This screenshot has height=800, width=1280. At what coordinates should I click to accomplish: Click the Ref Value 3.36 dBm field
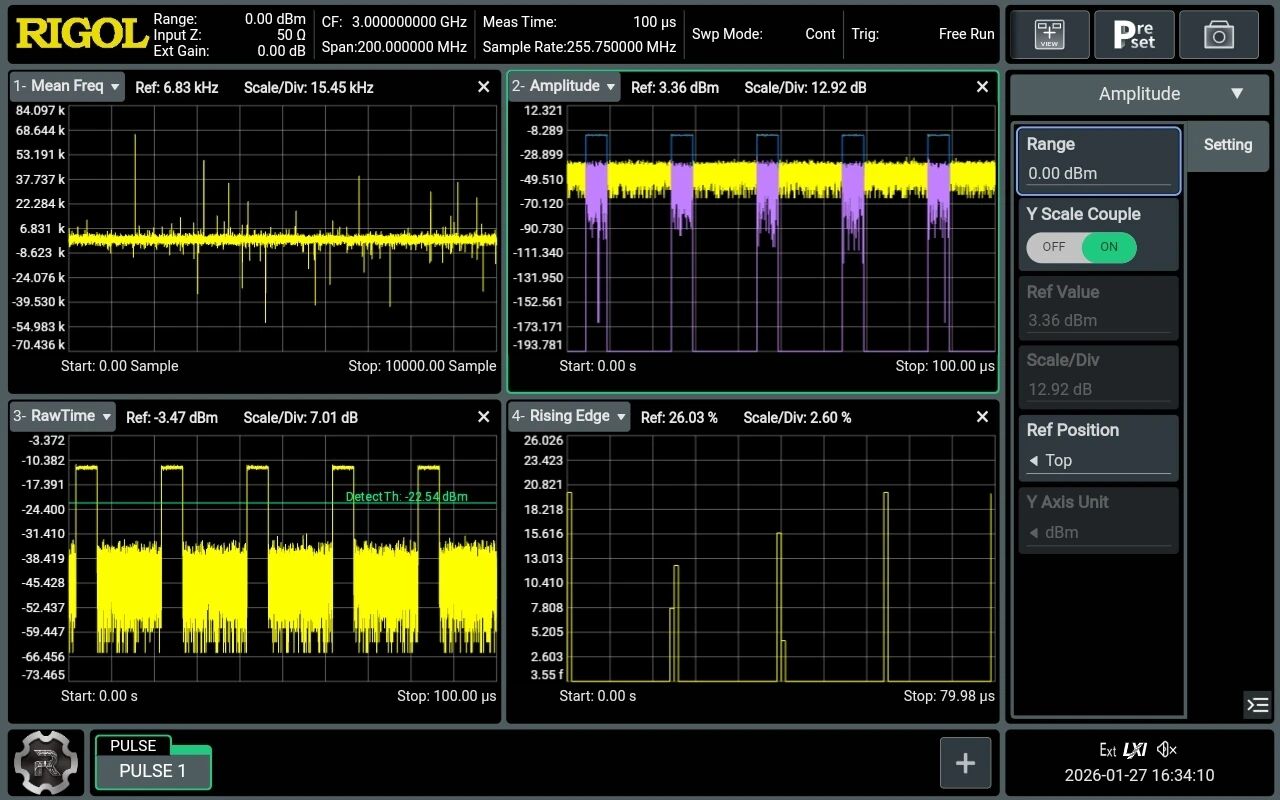pyautogui.click(x=1099, y=308)
